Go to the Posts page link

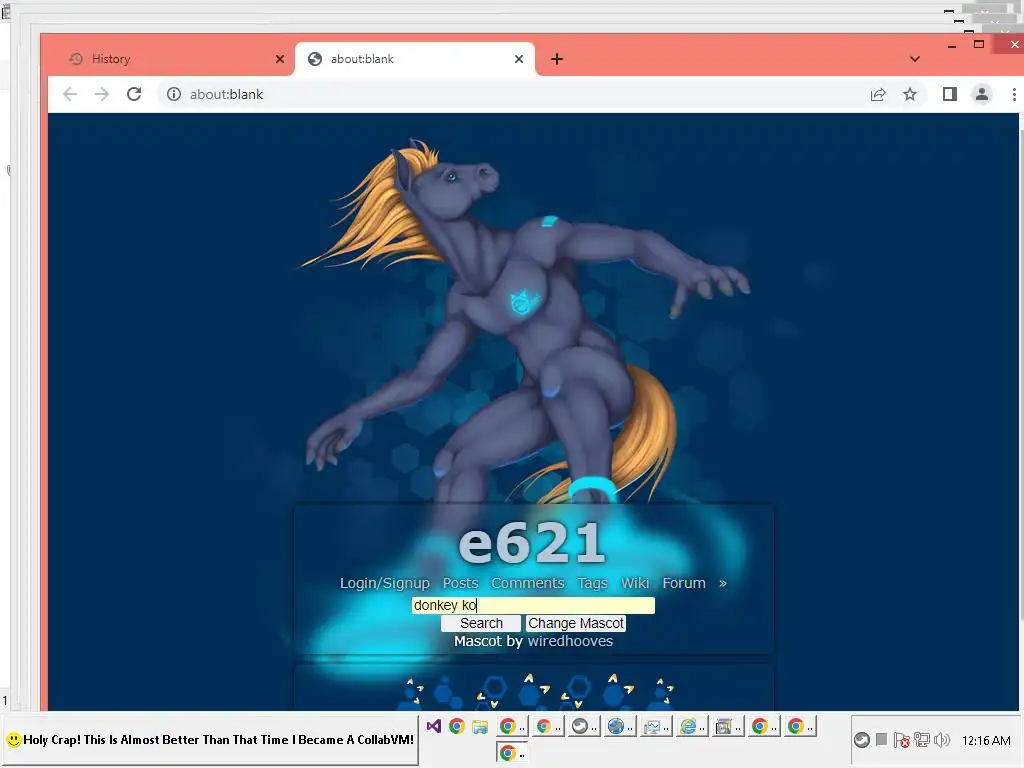click(460, 583)
